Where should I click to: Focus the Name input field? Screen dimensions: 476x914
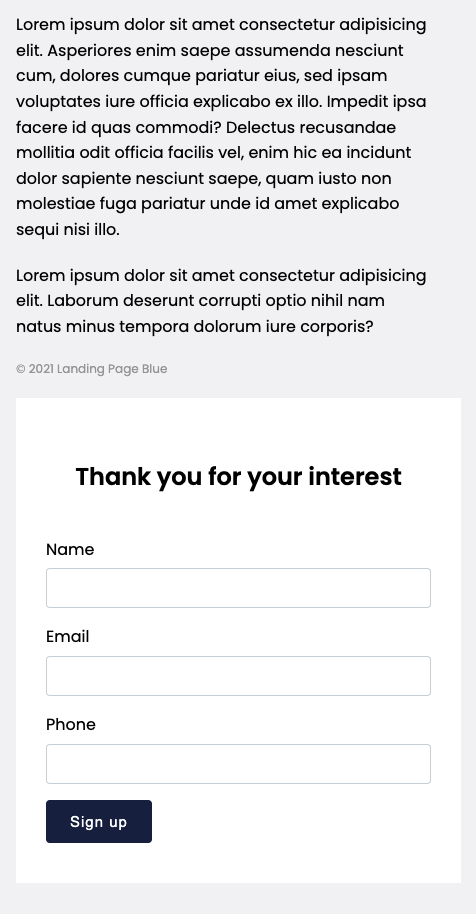(x=238, y=588)
